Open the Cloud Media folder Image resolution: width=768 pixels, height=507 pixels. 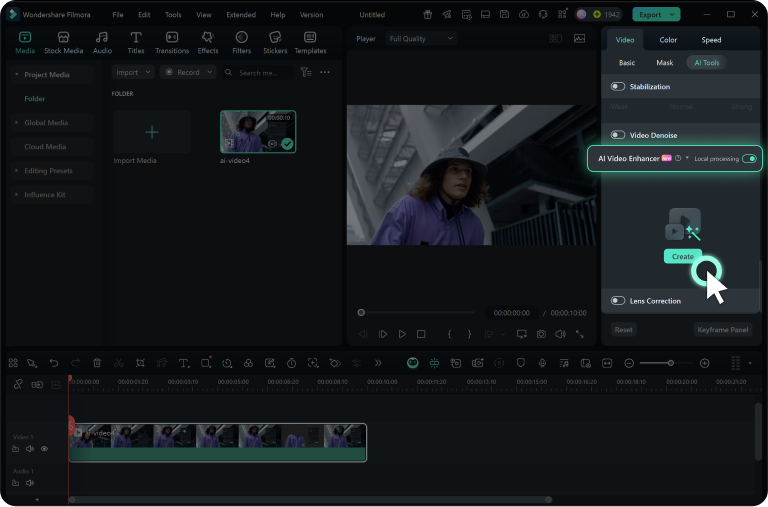(x=45, y=146)
